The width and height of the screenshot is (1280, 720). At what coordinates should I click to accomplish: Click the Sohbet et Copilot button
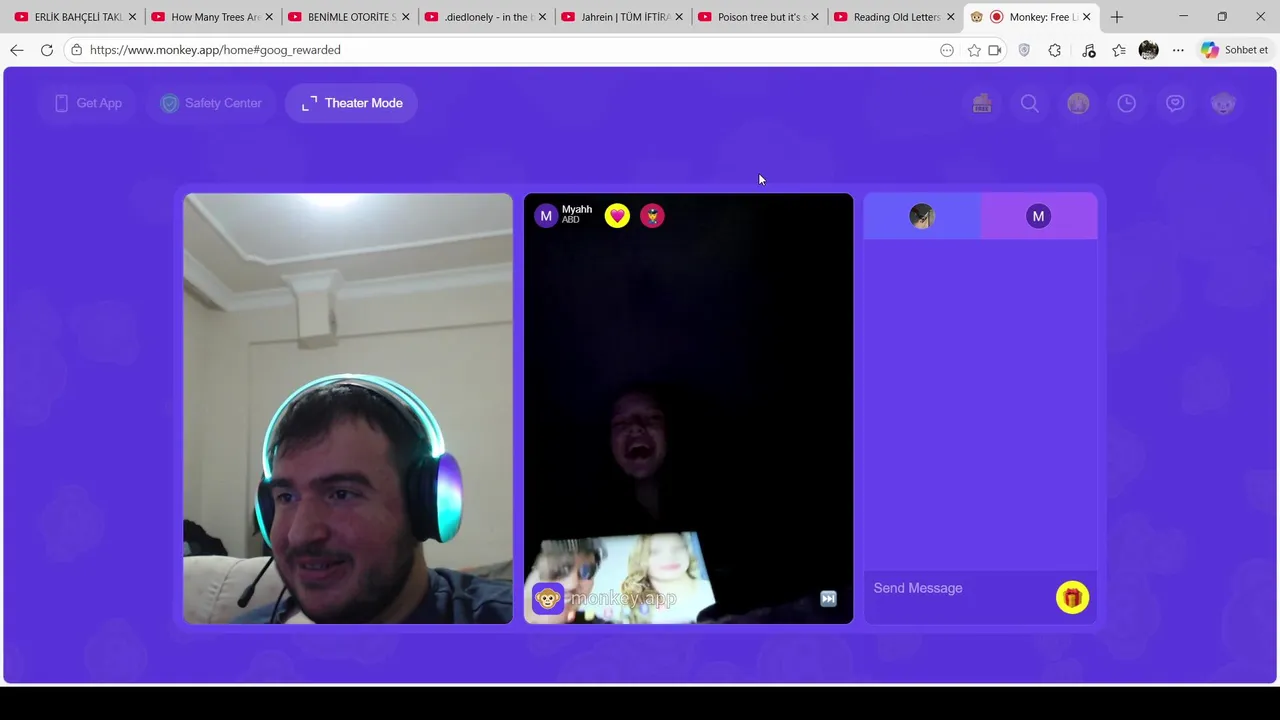click(x=1235, y=50)
